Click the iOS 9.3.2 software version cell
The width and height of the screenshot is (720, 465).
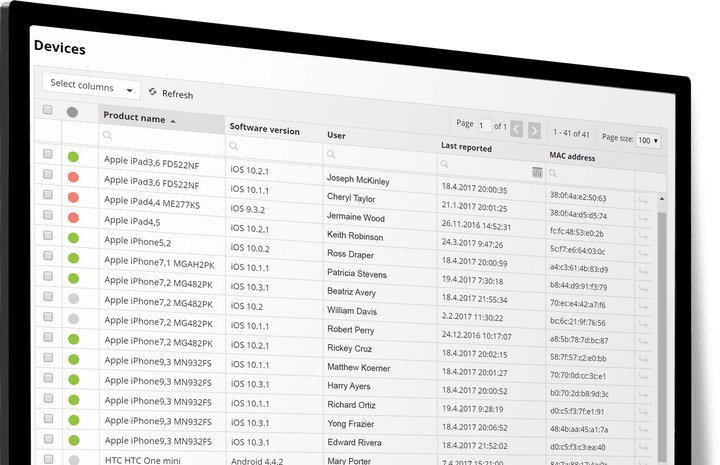pos(248,209)
